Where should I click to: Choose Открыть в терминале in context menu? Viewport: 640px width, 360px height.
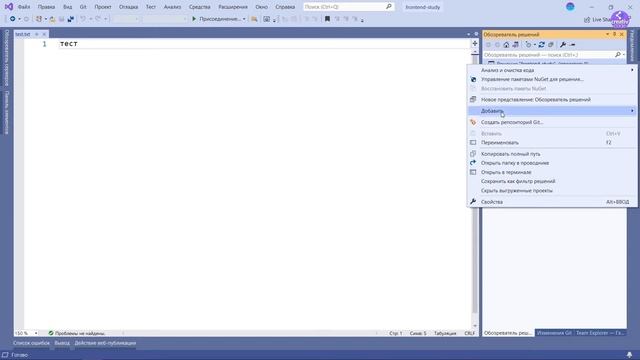tap(552, 172)
